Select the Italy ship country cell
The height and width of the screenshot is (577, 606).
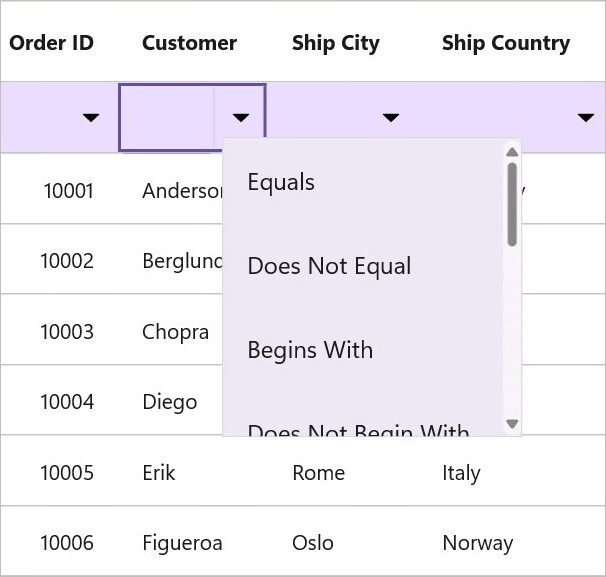pyautogui.click(x=461, y=473)
